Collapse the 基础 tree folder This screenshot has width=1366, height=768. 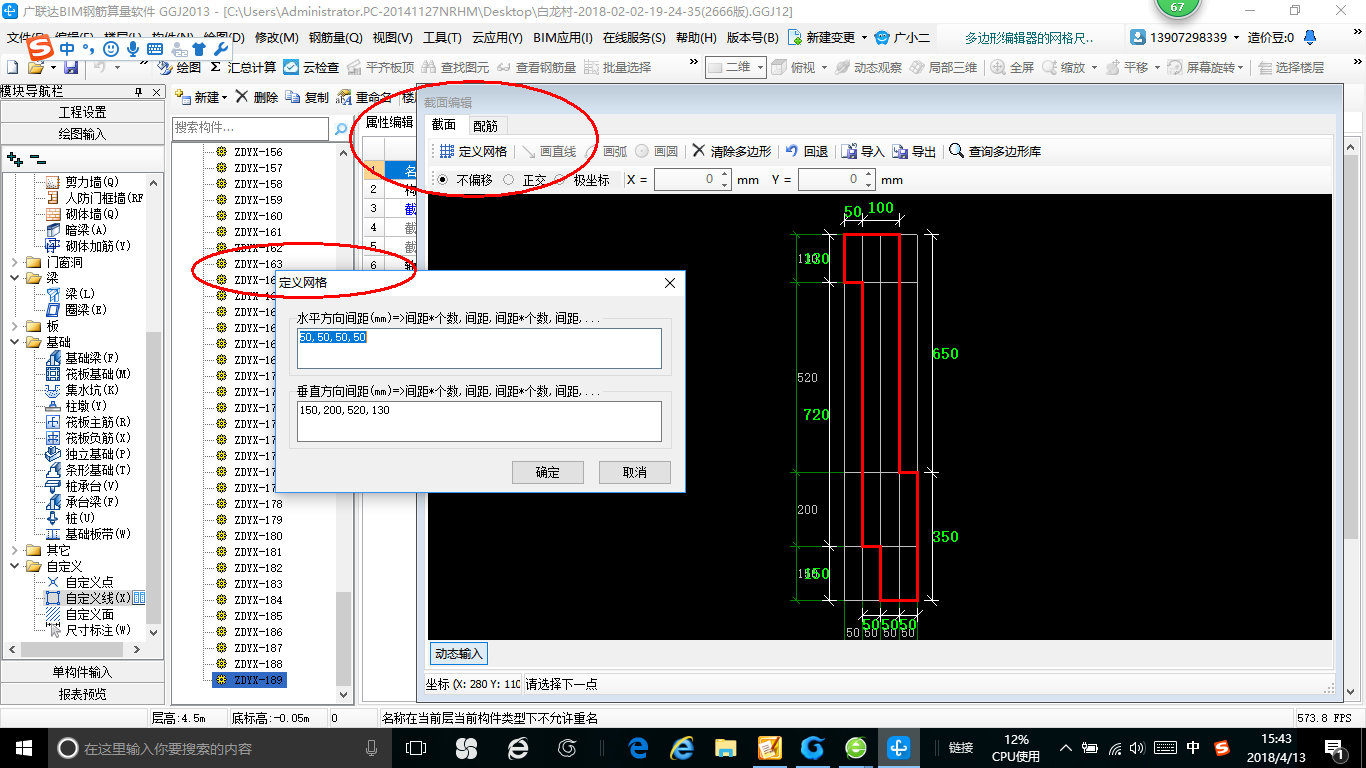(13, 342)
